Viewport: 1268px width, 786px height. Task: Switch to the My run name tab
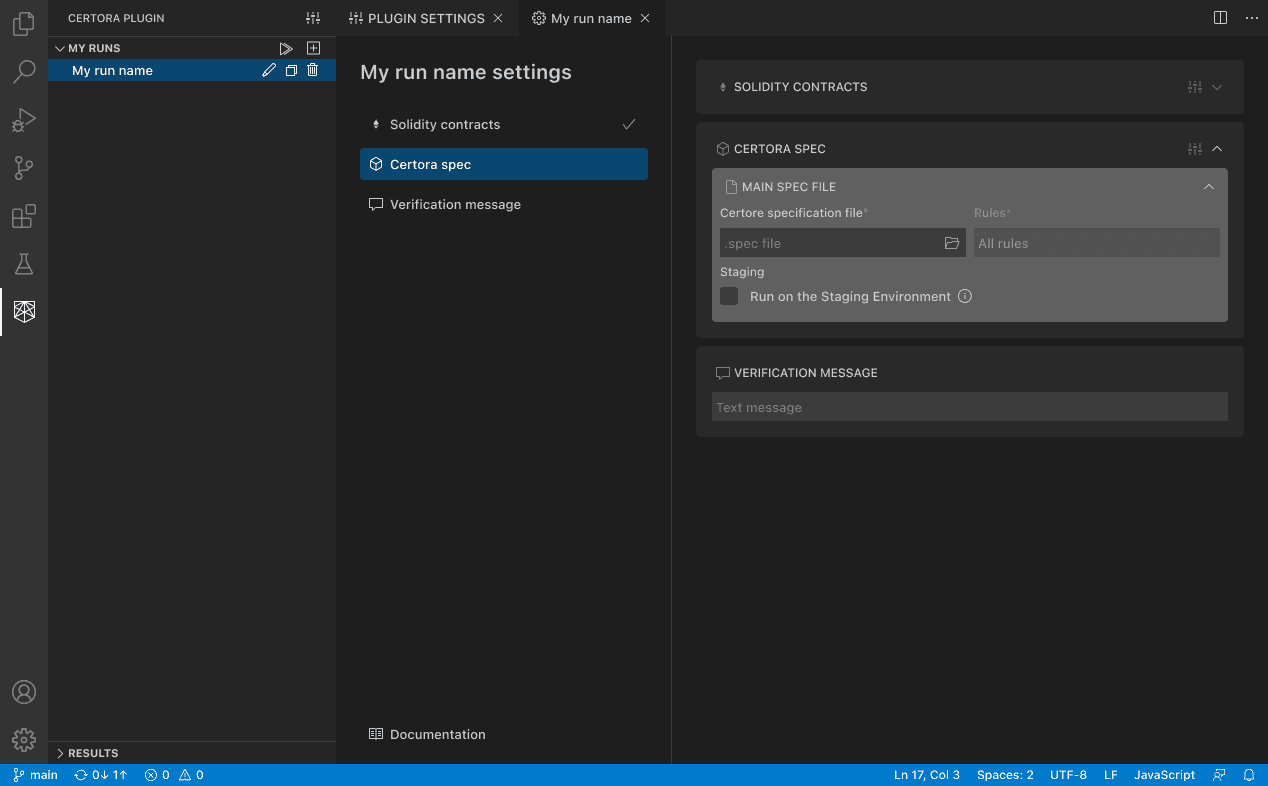[591, 18]
